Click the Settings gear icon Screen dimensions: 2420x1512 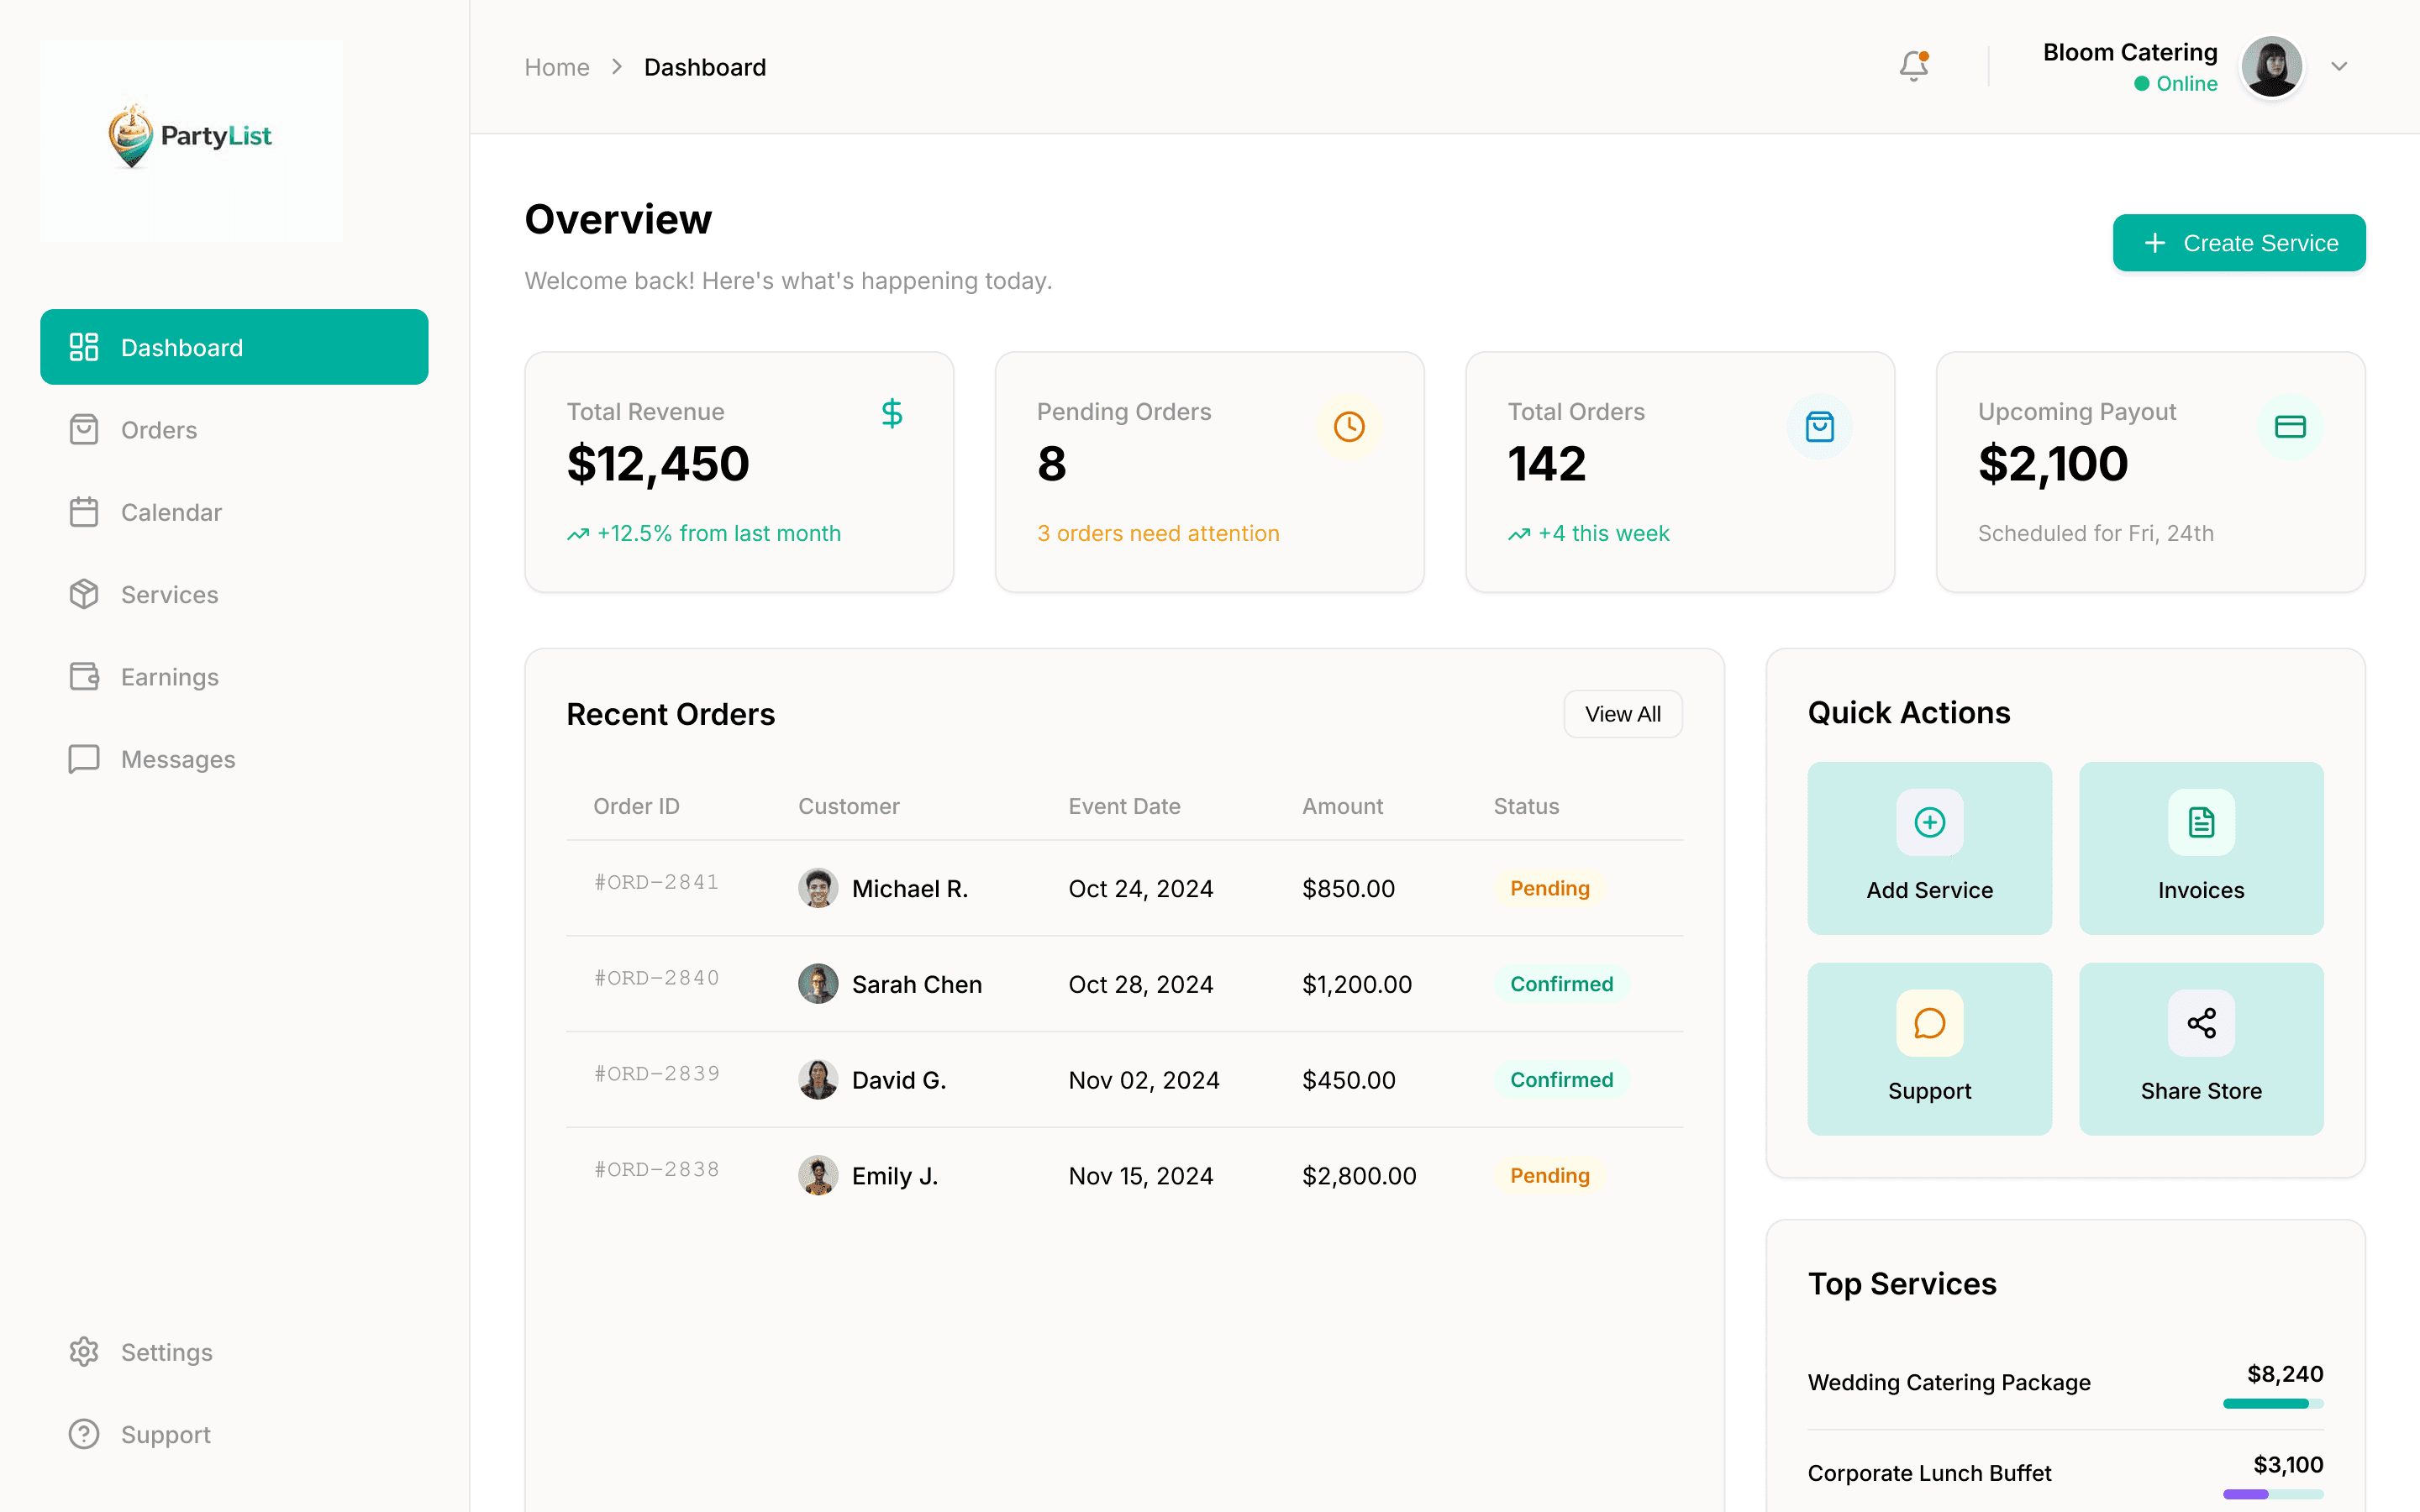(84, 1352)
